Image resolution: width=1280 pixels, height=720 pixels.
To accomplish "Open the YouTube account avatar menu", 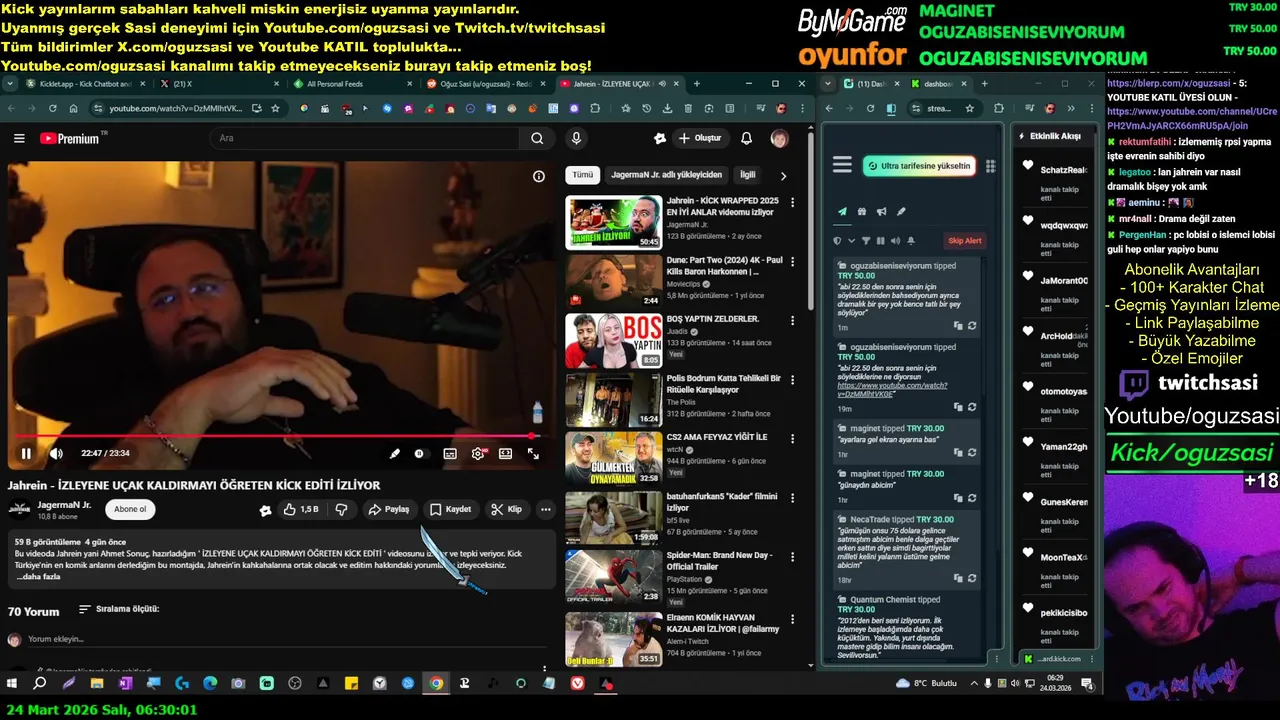I will point(779,138).
